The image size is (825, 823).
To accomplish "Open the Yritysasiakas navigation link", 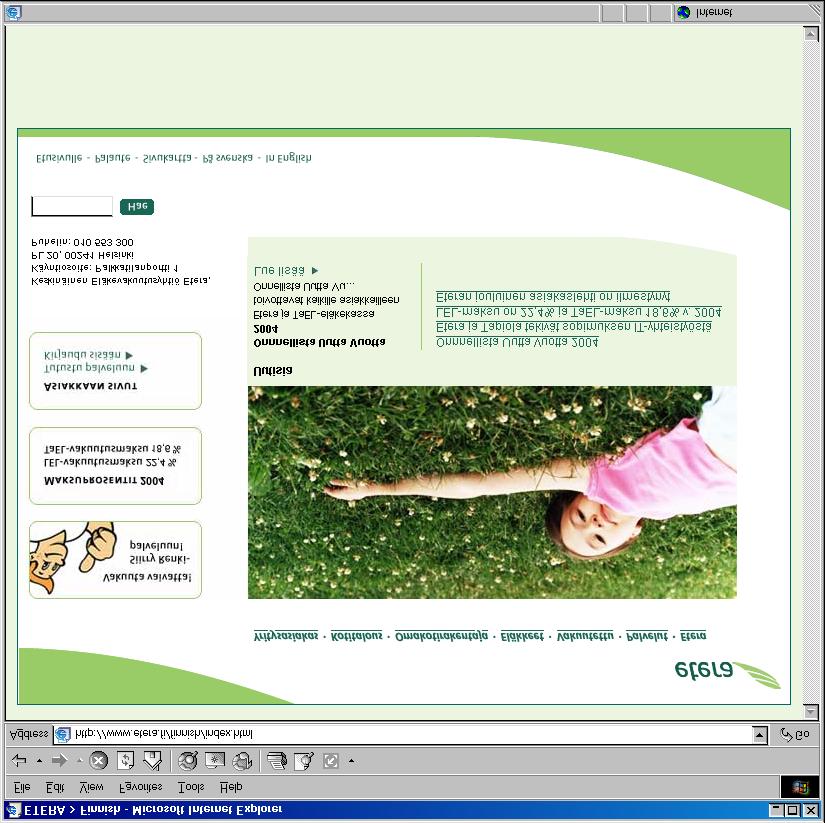I will [x=286, y=635].
